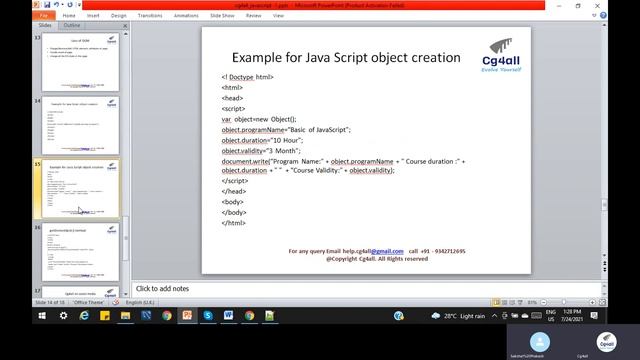Click the 'object.duration="10 Hour";' line
The width and height of the screenshot is (640, 360).
click(x=262, y=140)
